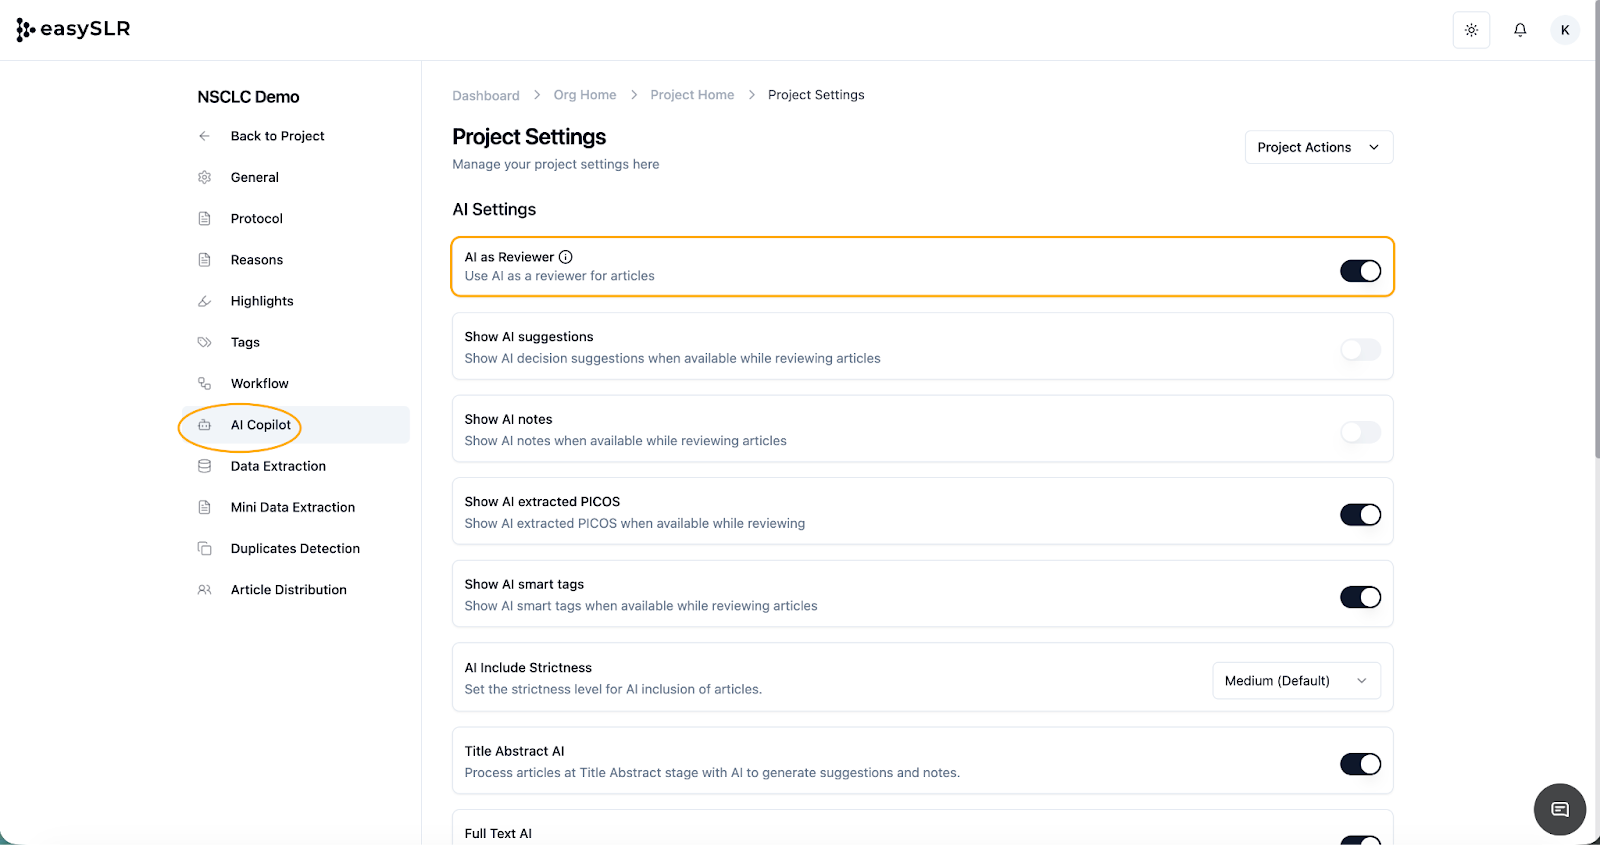The image size is (1600, 845).
Task: Click the easySLR logo
Action: tap(74, 30)
